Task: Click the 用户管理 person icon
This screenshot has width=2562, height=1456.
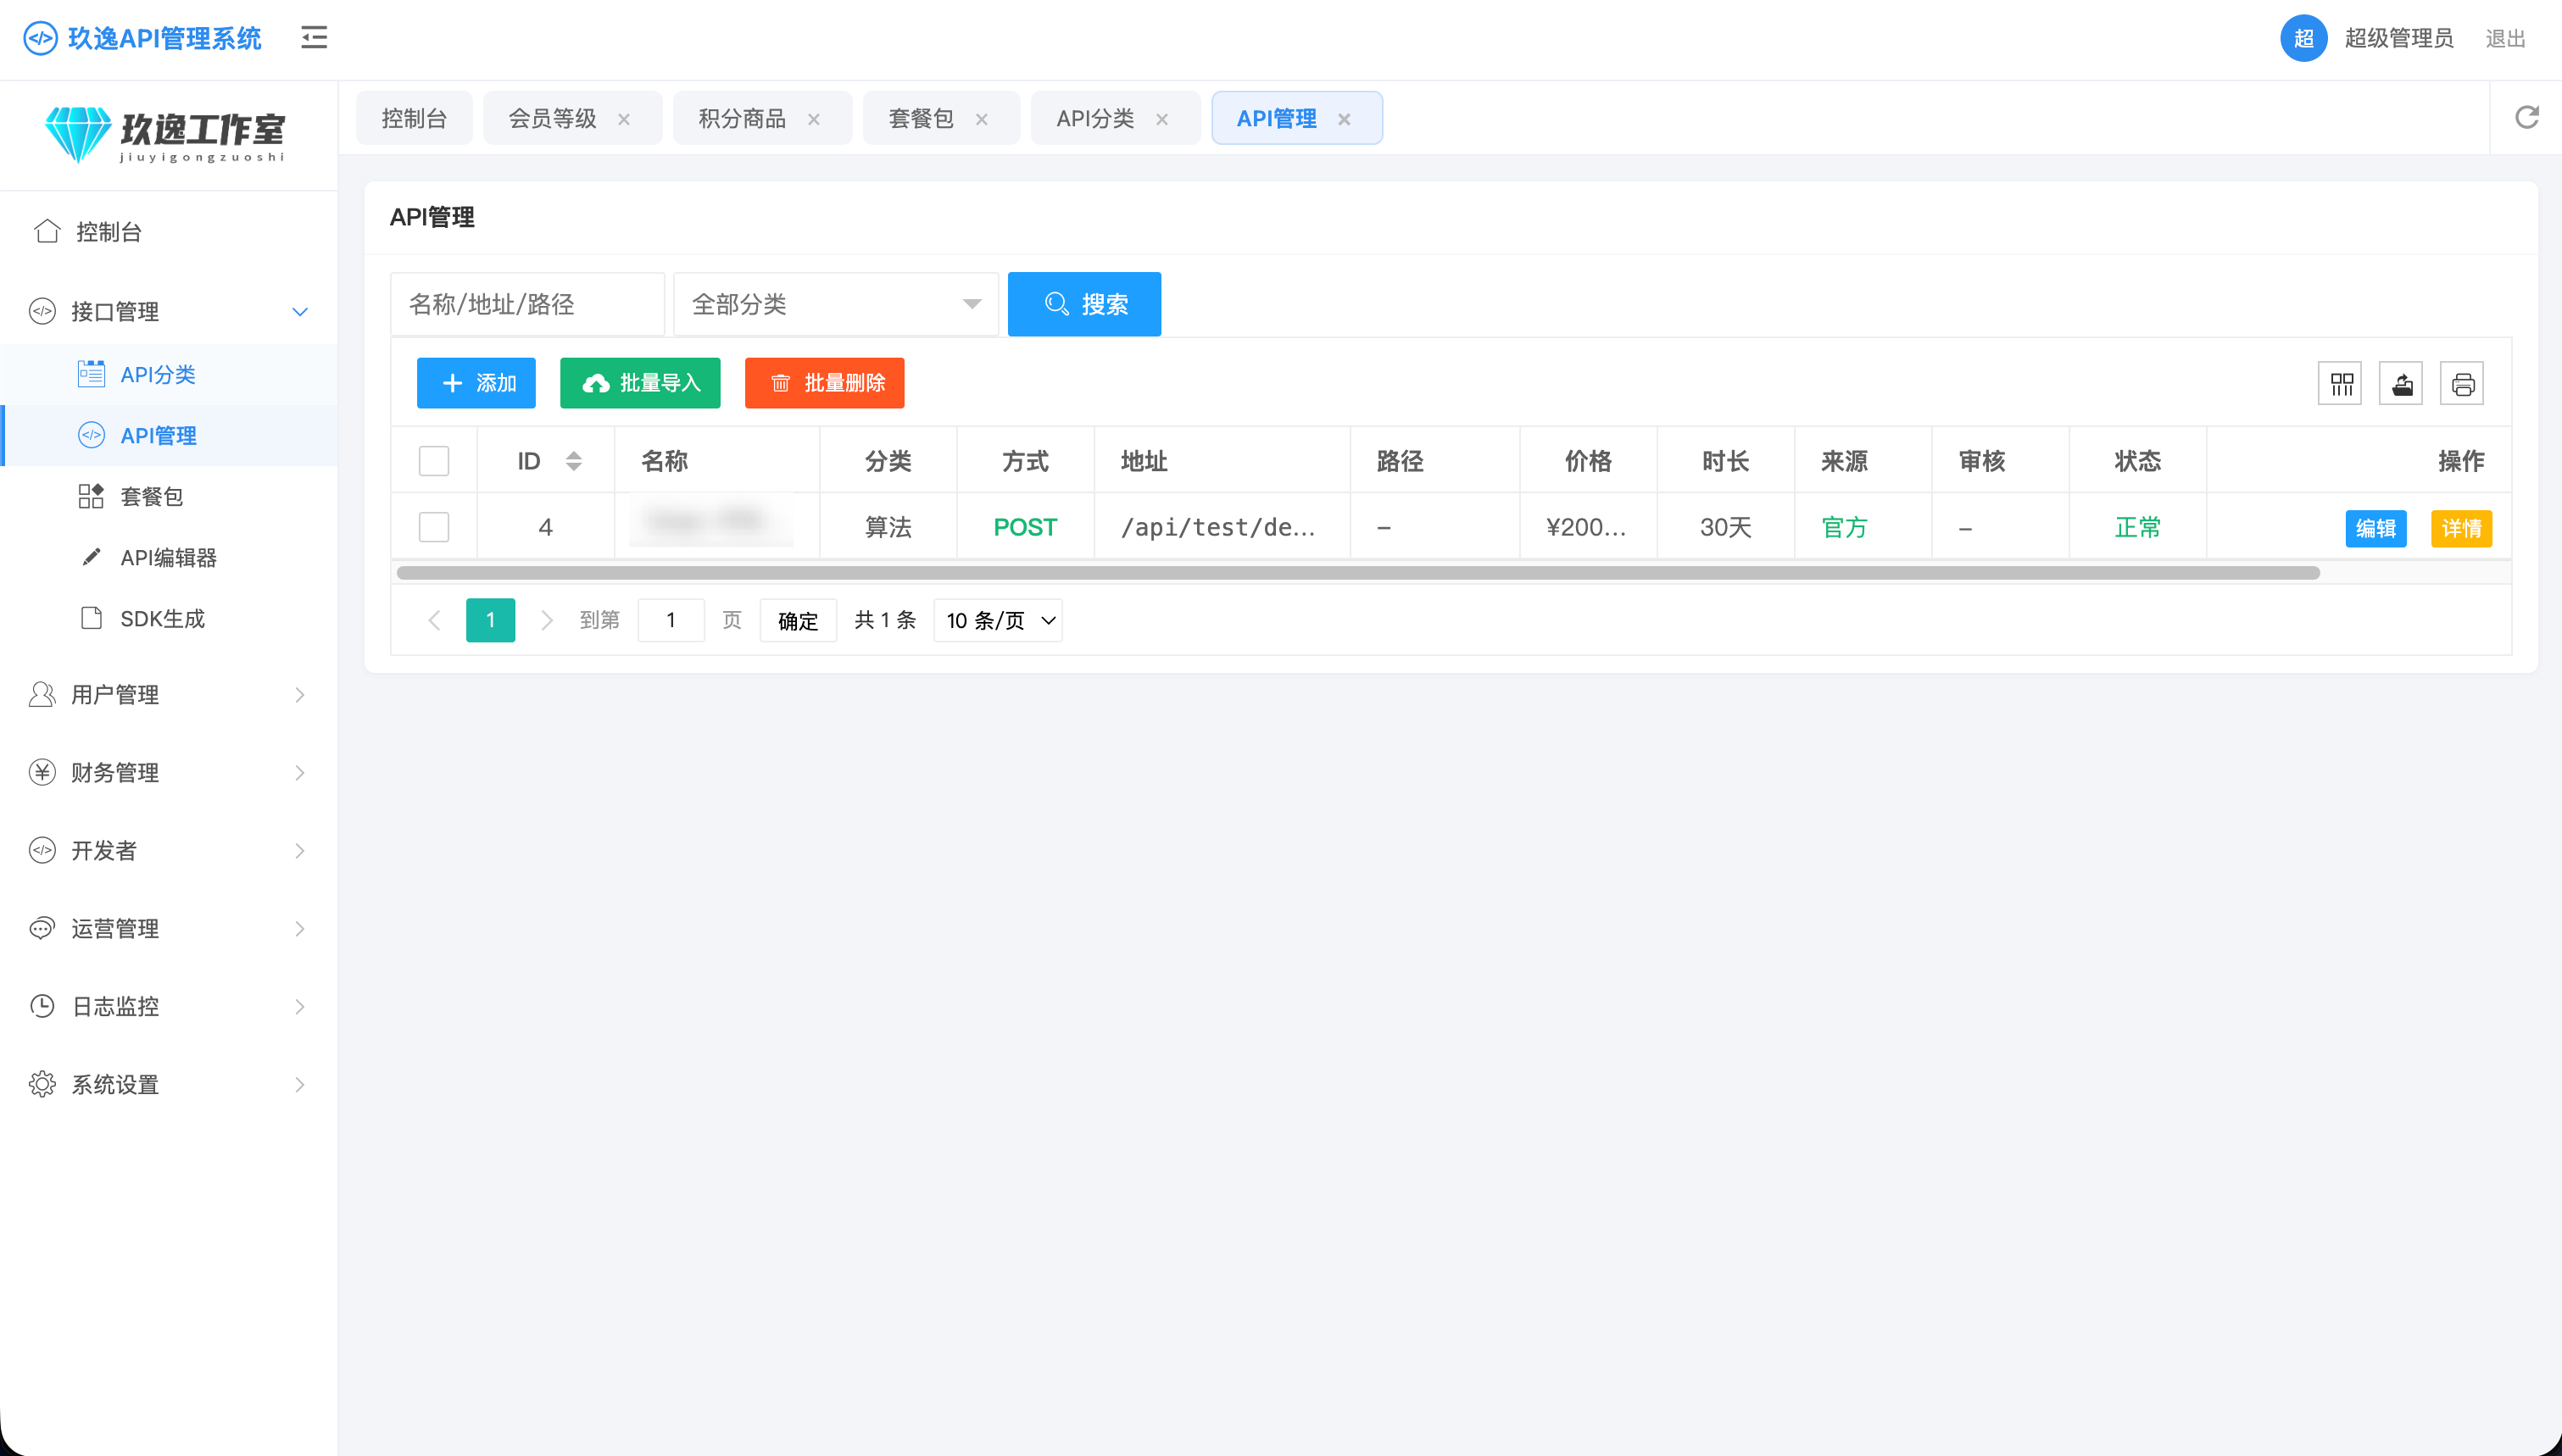Action: coord(42,694)
